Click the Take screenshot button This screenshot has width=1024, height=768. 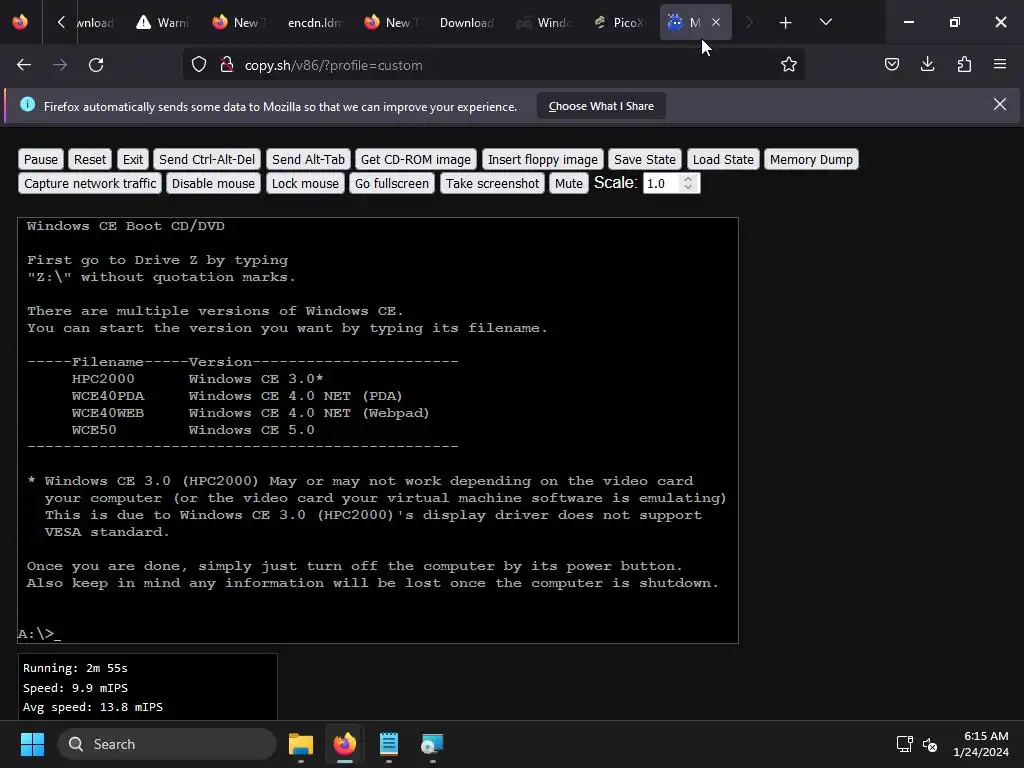coord(492,184)
